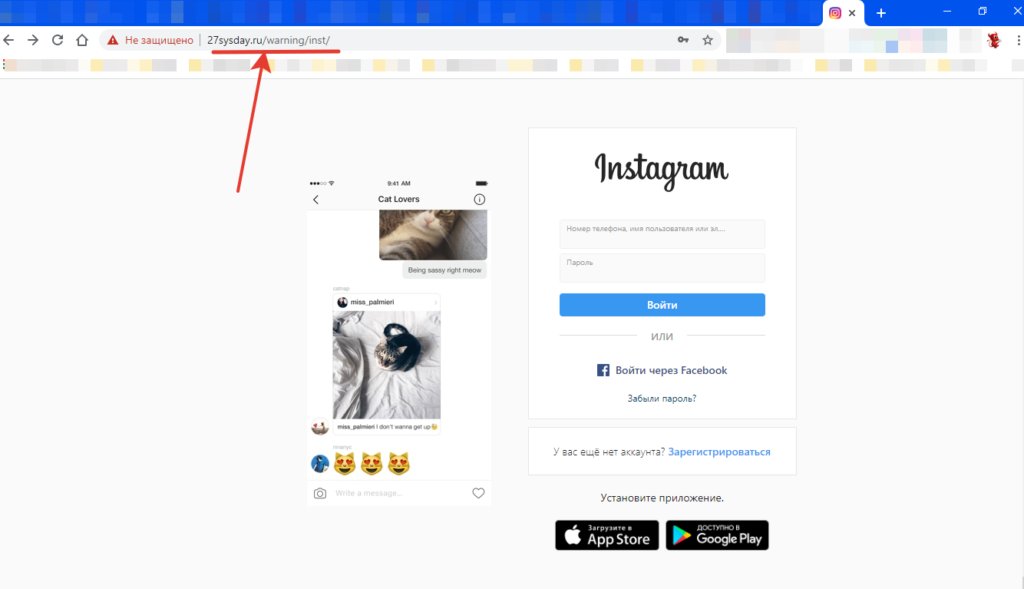Screen dimensions: 1024x589
Task: Focus the Пароль password field
Action: 662,268
